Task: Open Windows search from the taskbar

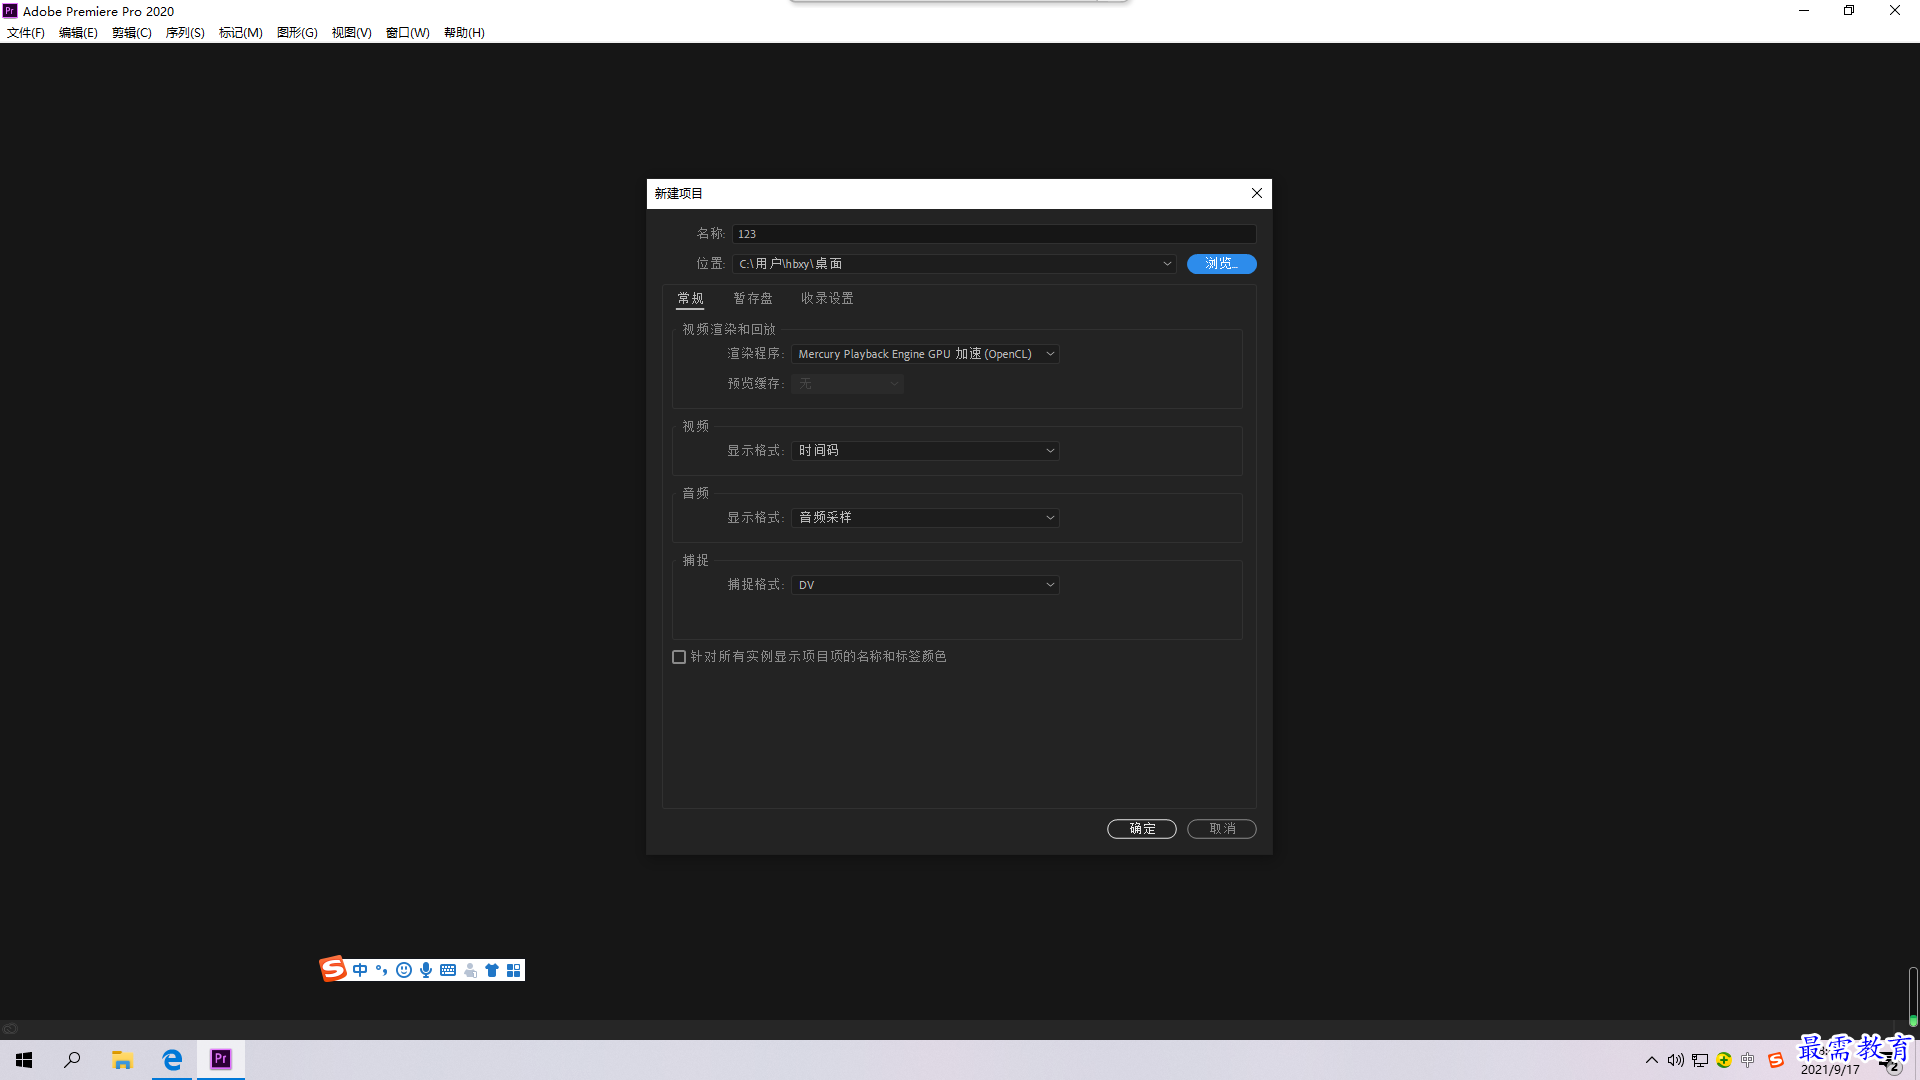Action: coord(72,1060)
